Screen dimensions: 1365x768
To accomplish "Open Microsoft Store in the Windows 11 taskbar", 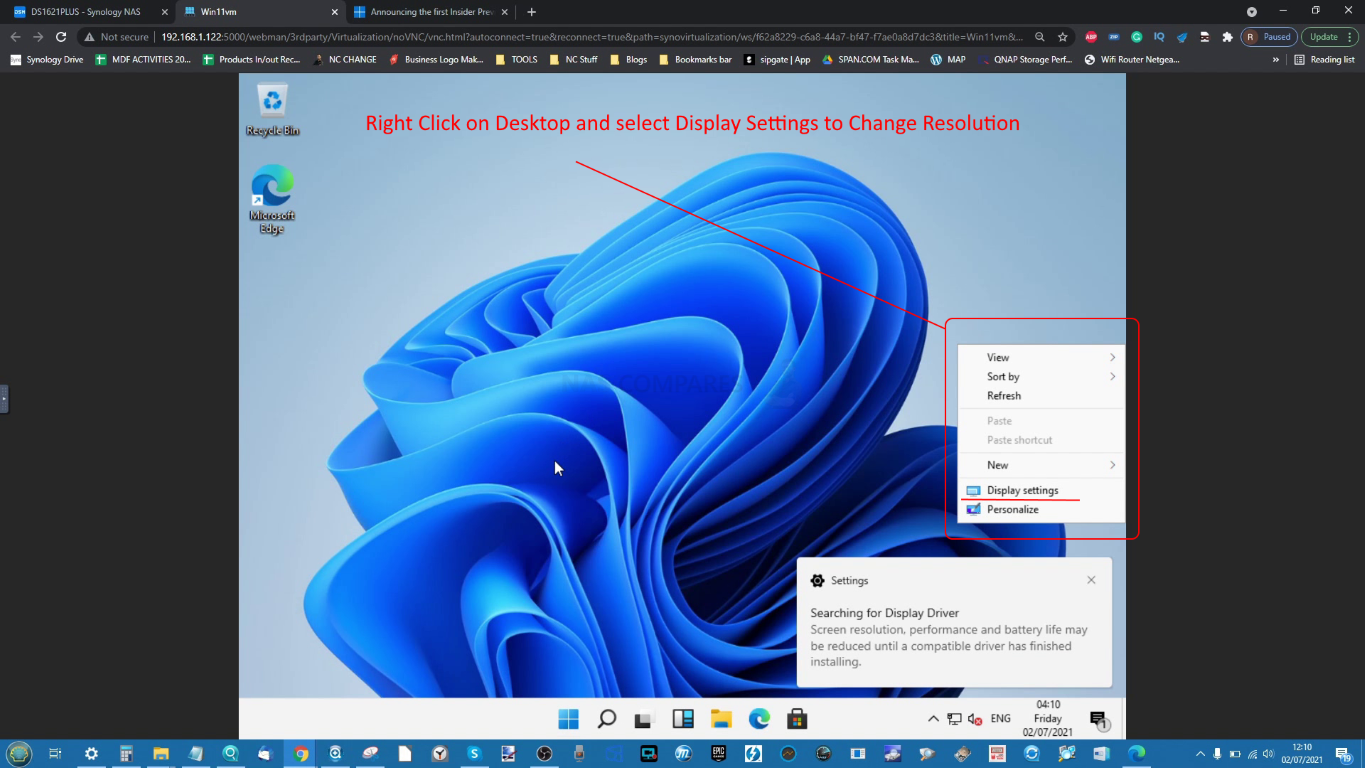I will pos(797,719).
